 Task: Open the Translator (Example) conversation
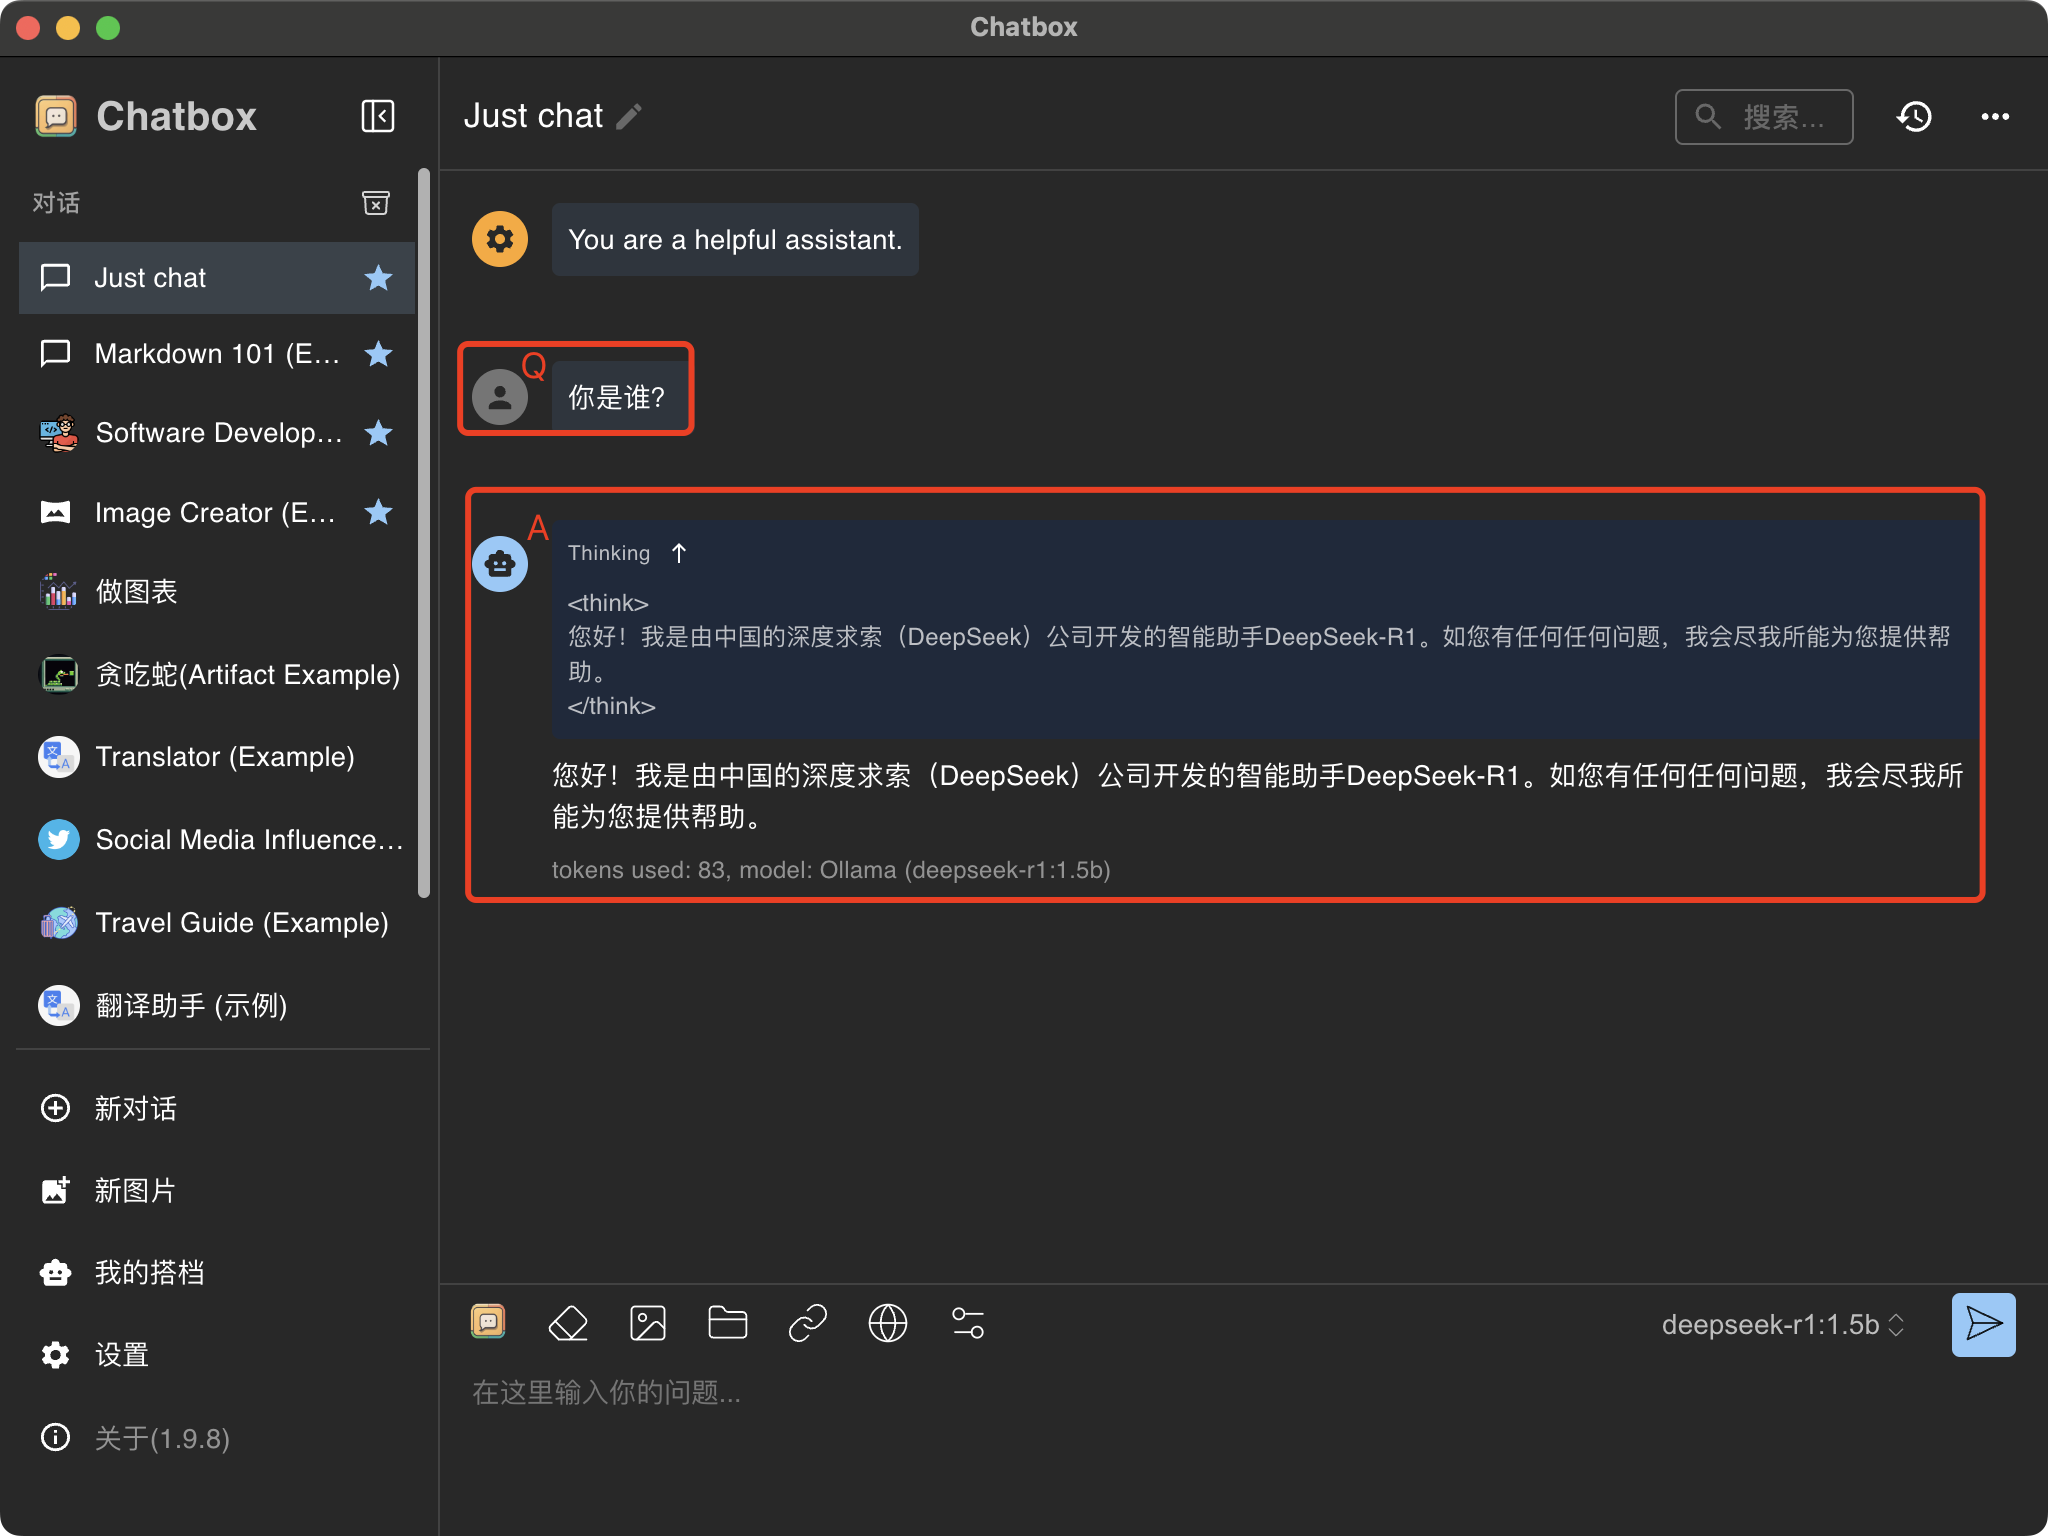[x=224, y=757]
